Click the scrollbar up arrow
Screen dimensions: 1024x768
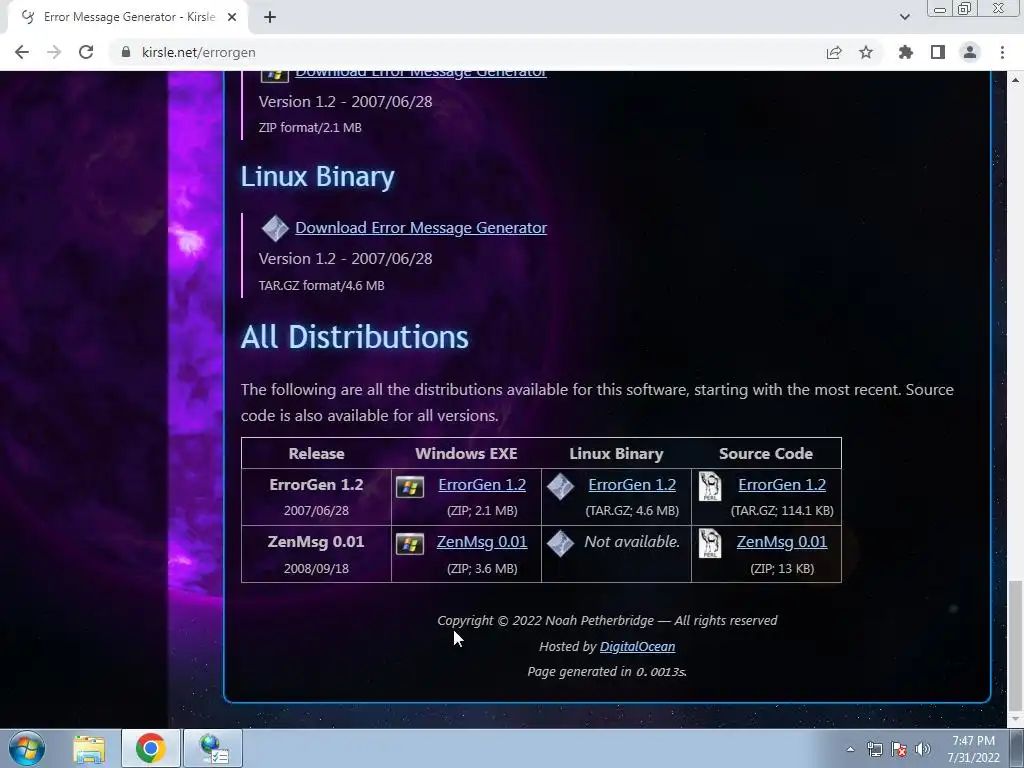pos(1015,80)
